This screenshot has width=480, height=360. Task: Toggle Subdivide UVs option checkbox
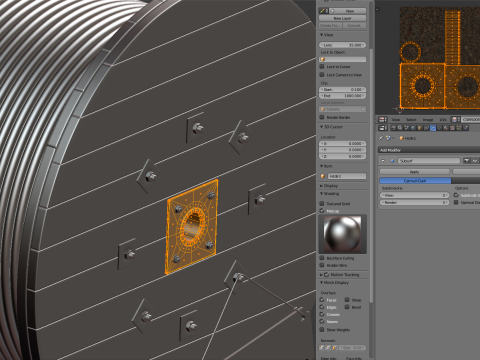click(x=456, y=195)
